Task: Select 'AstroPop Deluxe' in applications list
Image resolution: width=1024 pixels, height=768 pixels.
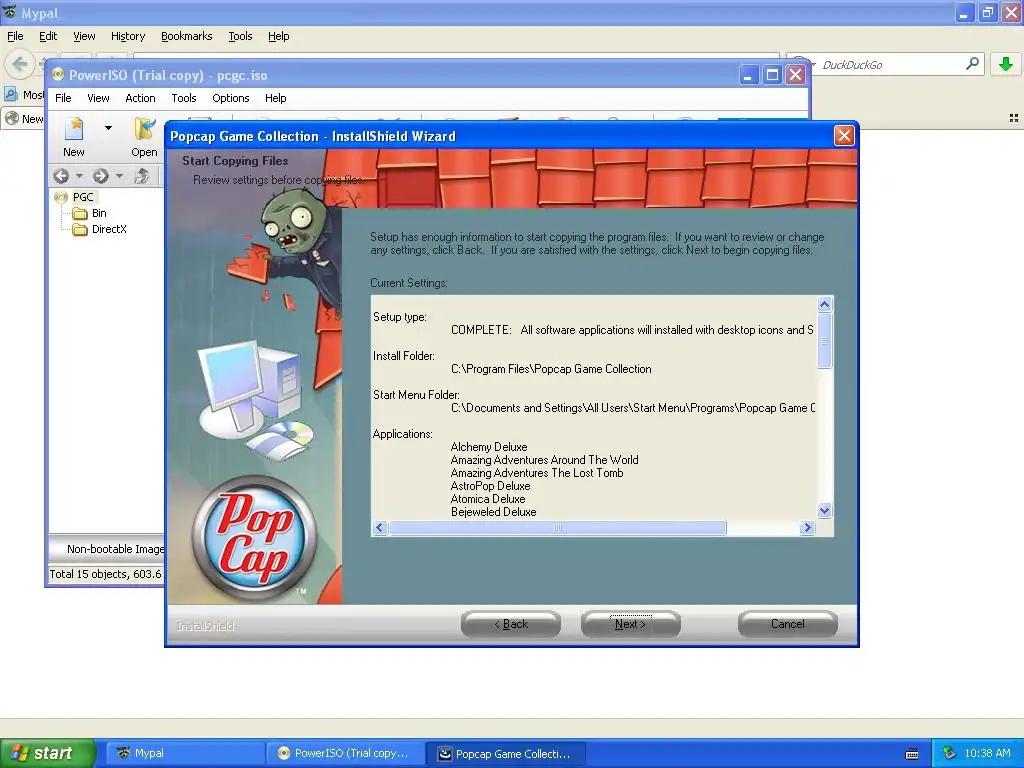Action: click(490, 486)
